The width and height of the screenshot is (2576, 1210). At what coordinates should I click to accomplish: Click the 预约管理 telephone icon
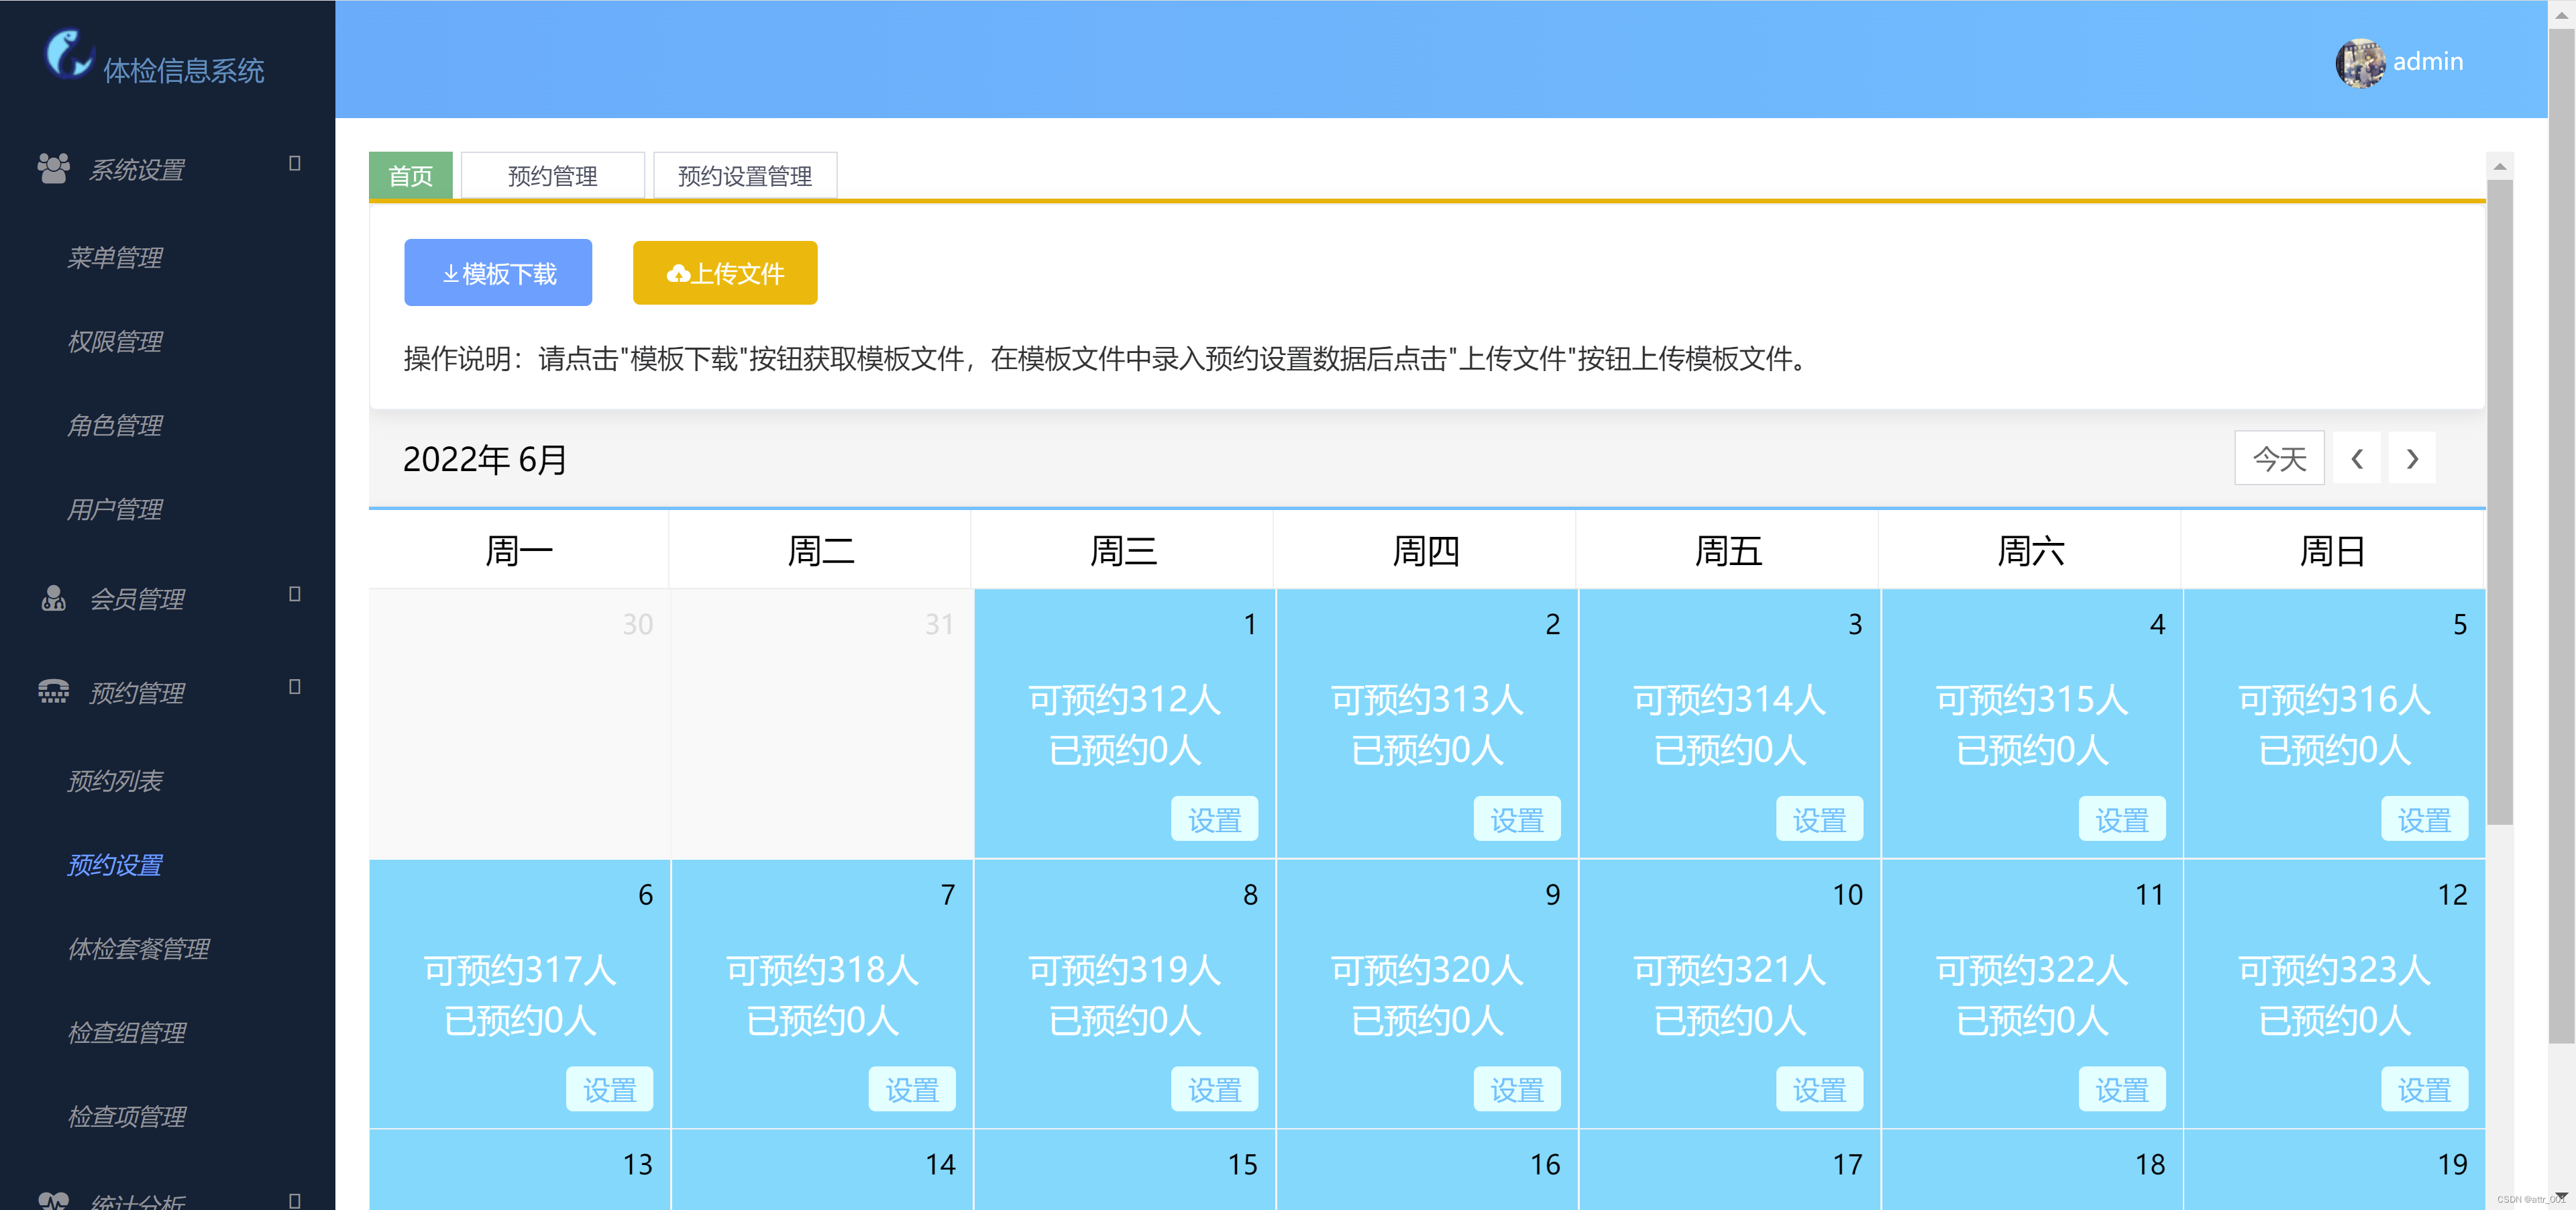tap(53, 692)
